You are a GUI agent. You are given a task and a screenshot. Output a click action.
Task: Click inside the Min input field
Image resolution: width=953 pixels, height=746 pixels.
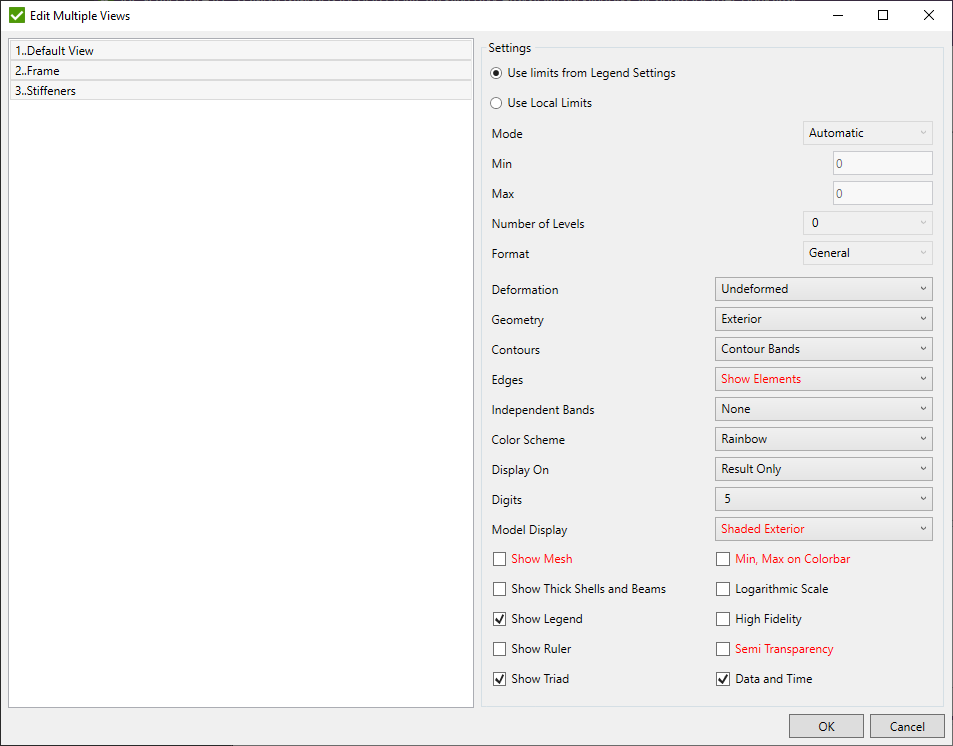coord(881,162)
